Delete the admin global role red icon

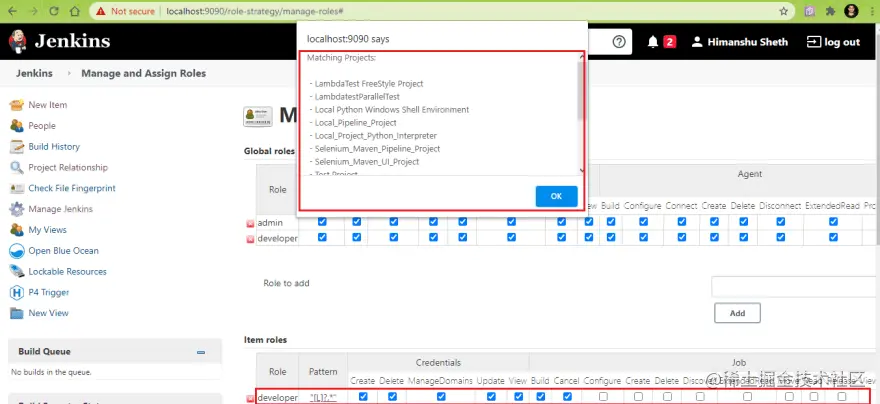point(250,223)
